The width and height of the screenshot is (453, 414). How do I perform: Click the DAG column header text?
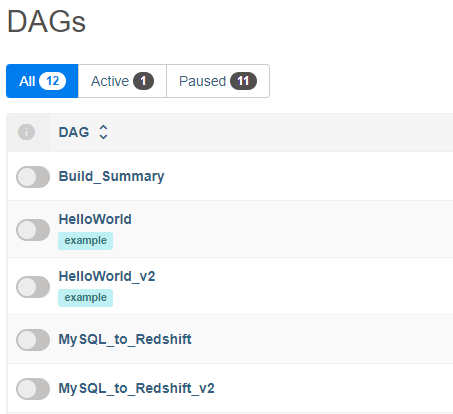(74, 132)
